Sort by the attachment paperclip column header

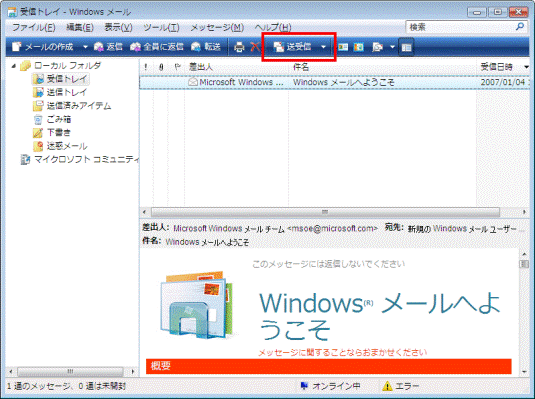point(161,67)
